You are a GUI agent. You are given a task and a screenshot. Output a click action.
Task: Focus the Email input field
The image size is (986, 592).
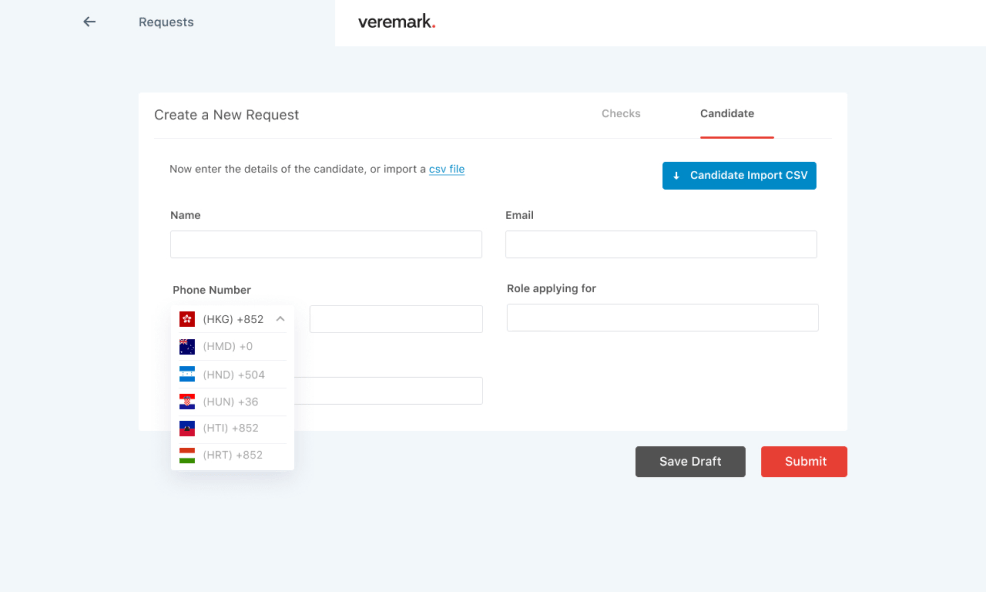pos(660,245)
